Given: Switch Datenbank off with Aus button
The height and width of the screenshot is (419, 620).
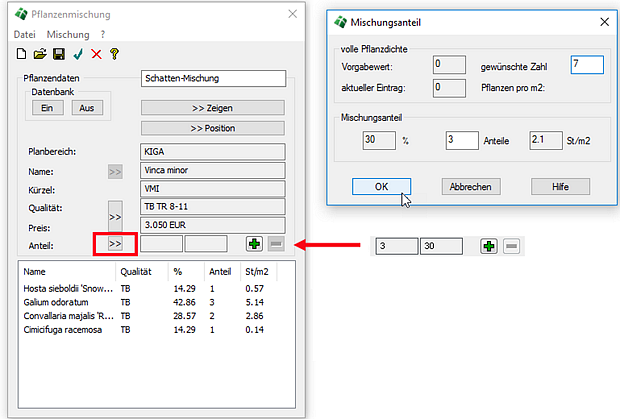Looking at the screenshot, I should 86,108.
